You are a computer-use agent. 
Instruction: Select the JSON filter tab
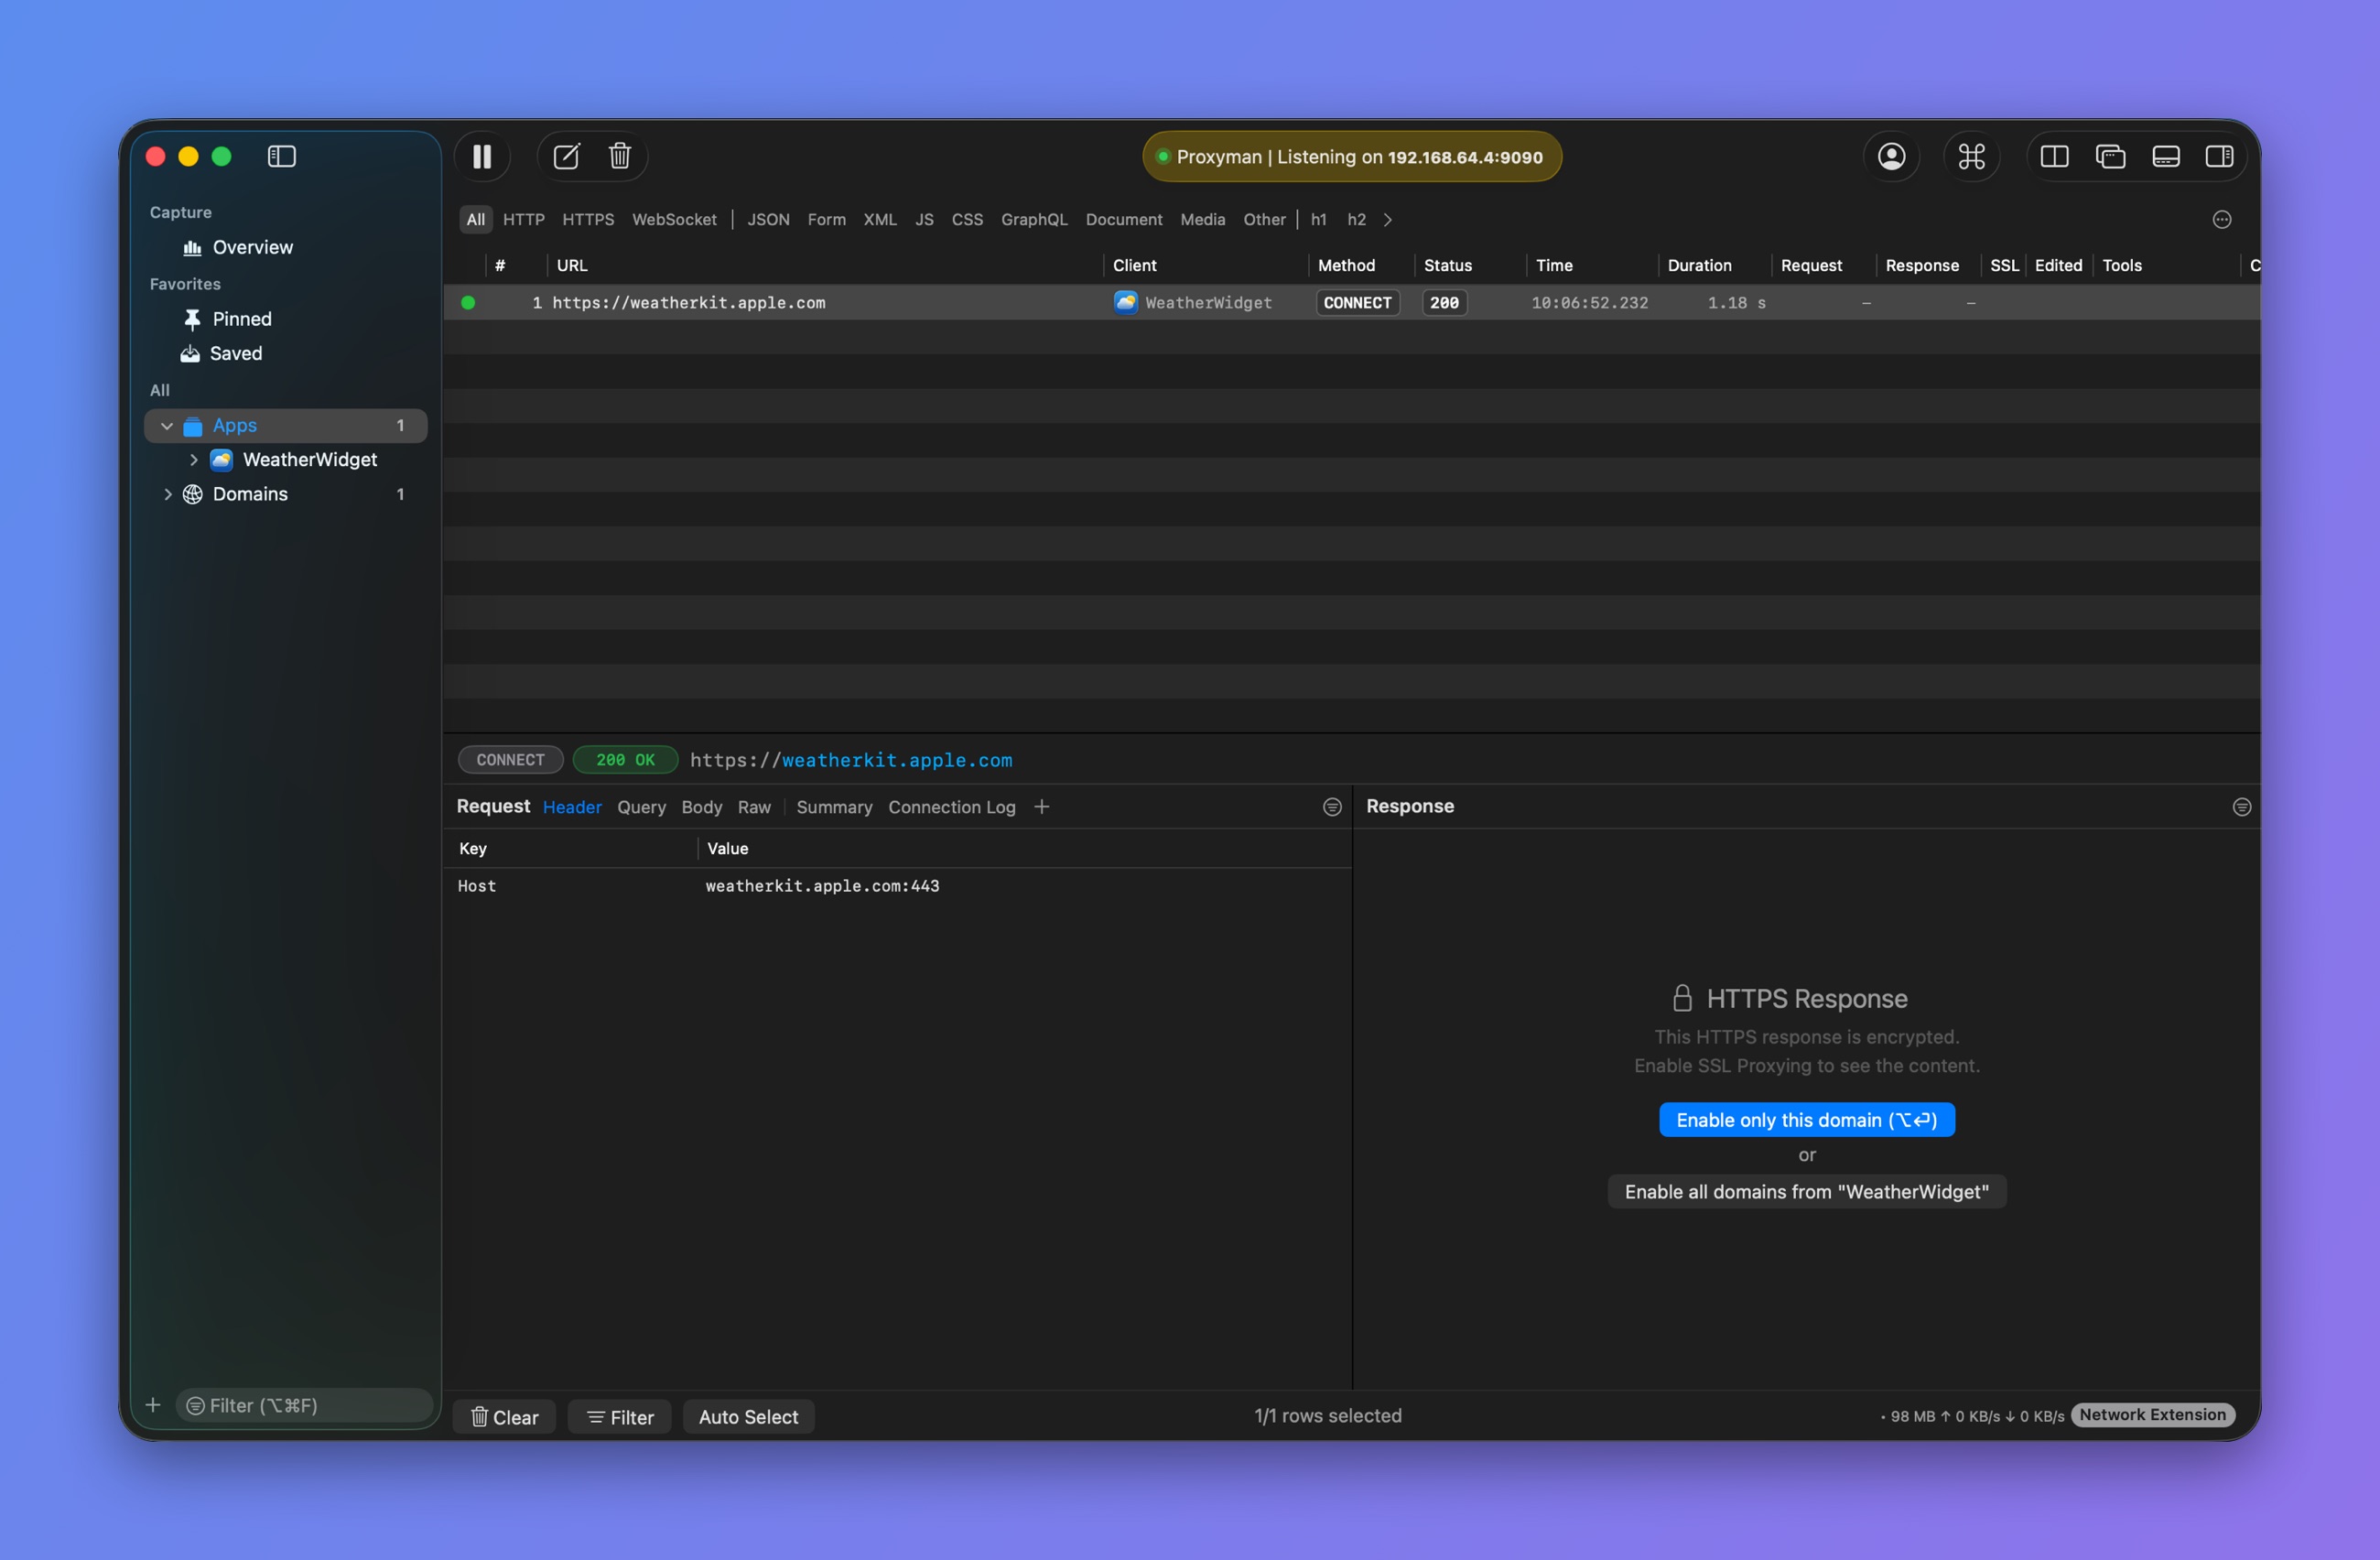[768, 219]
